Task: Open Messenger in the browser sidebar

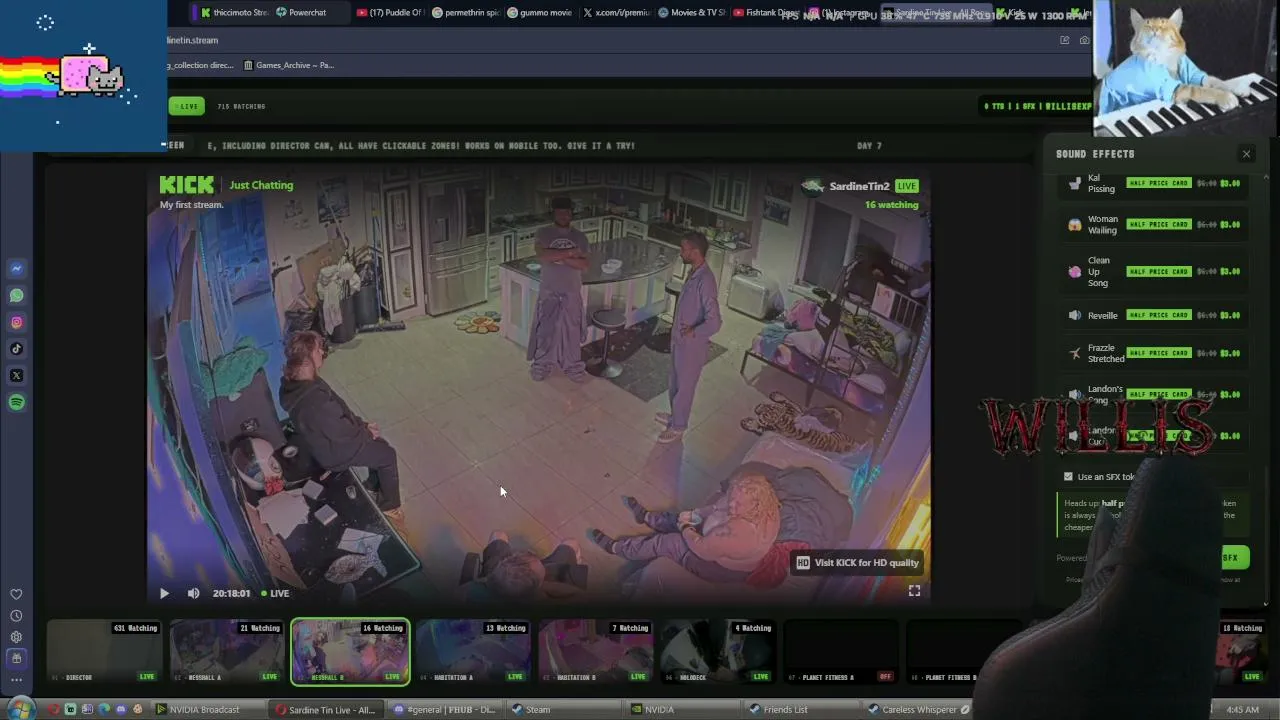Action: [16, 268]
